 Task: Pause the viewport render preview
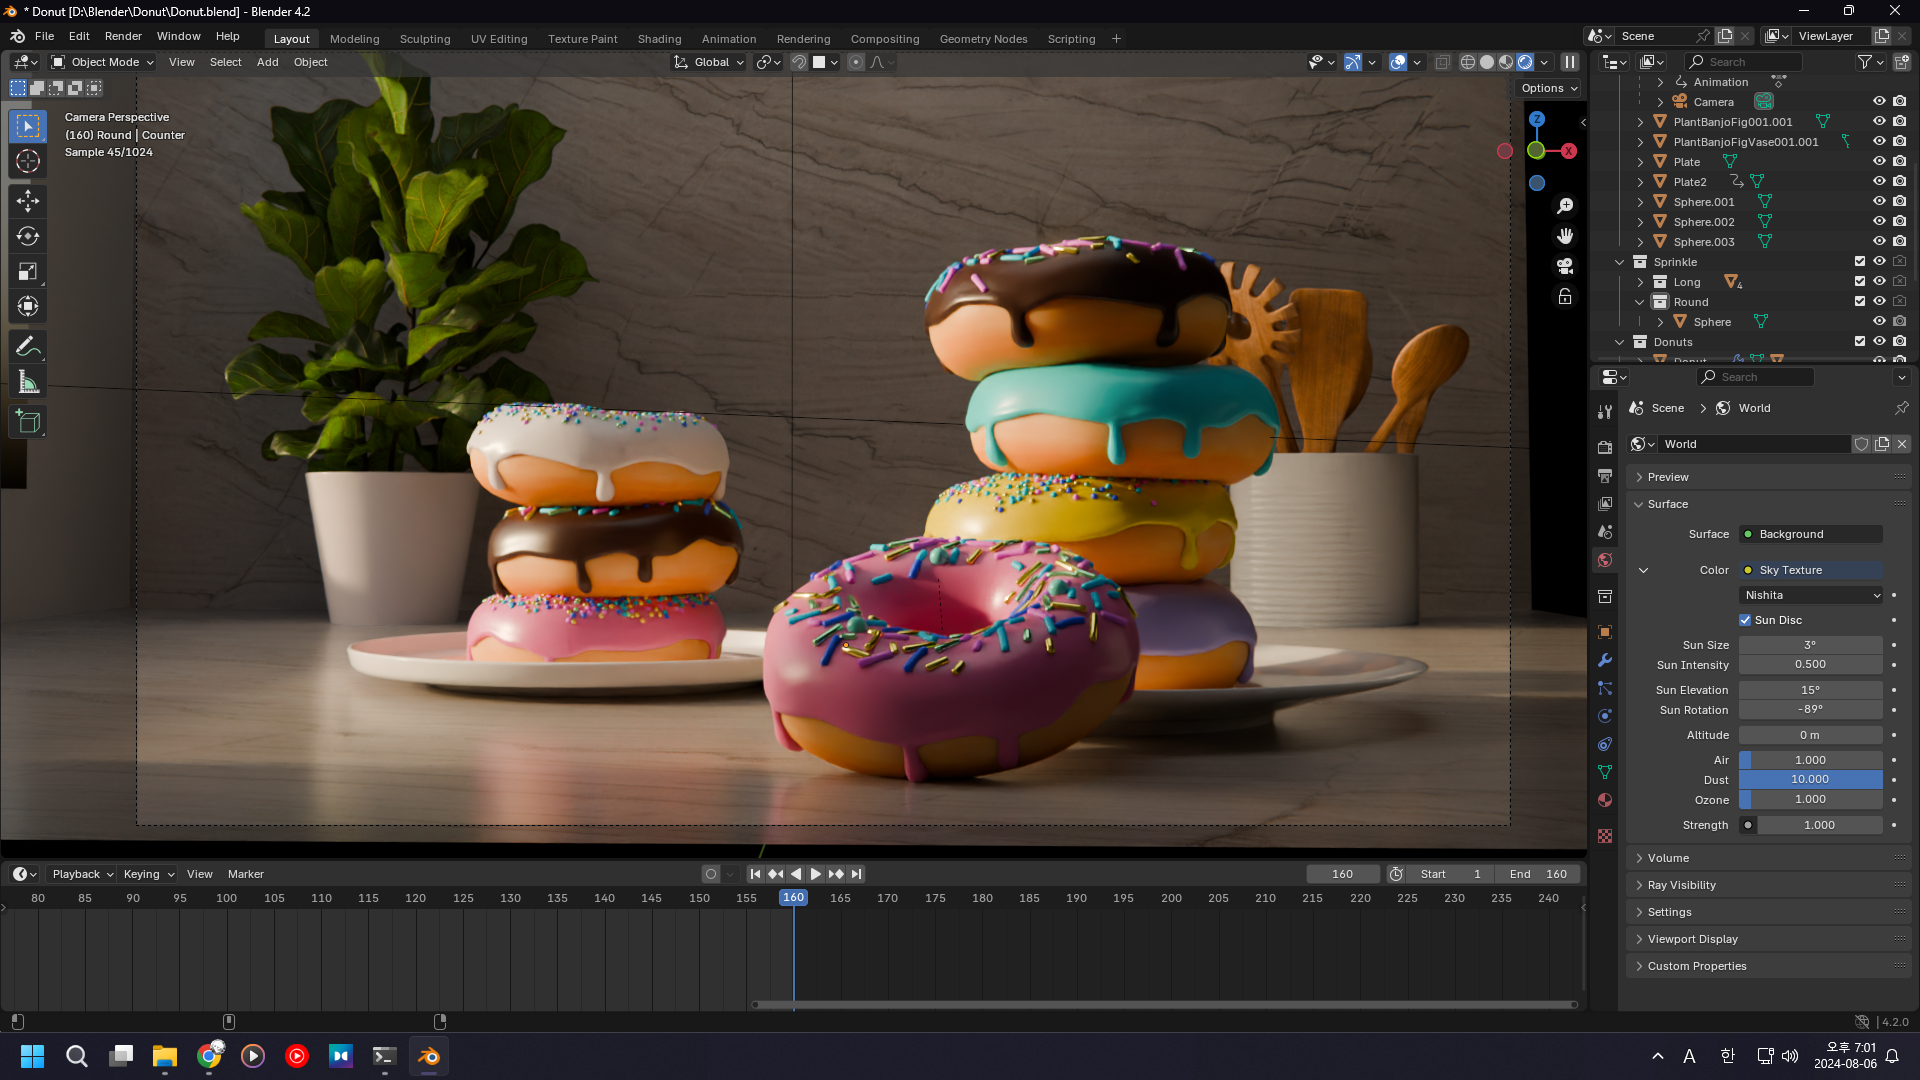point(1570,62)
